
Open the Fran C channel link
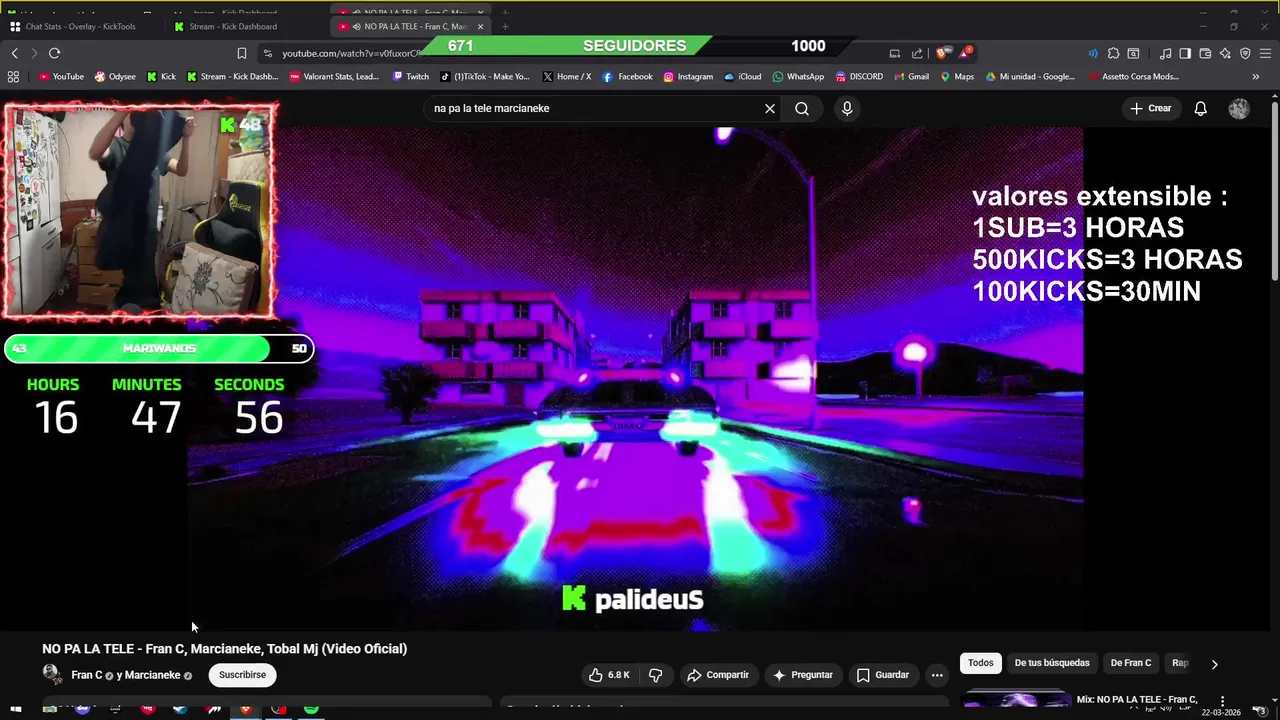86,675
